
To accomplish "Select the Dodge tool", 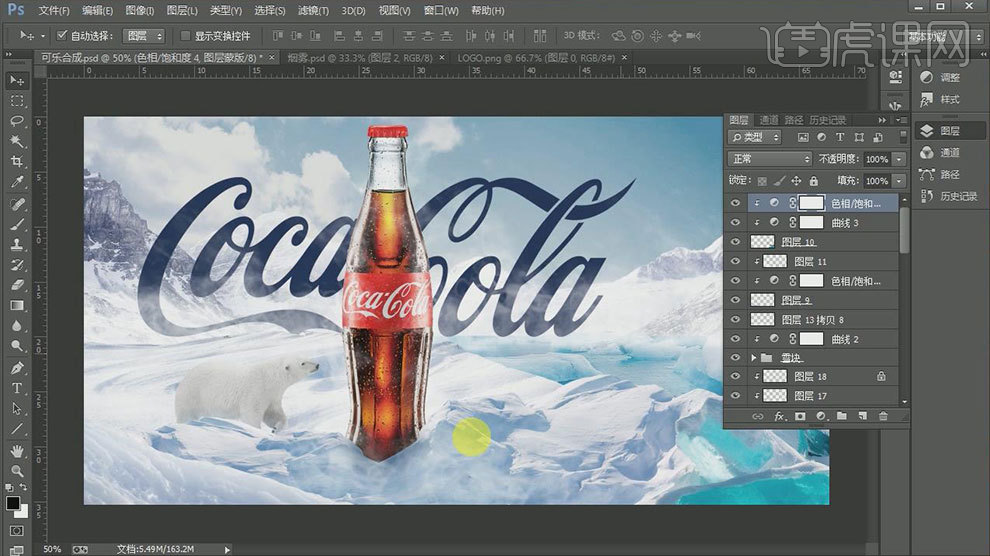I will (17, 346).
